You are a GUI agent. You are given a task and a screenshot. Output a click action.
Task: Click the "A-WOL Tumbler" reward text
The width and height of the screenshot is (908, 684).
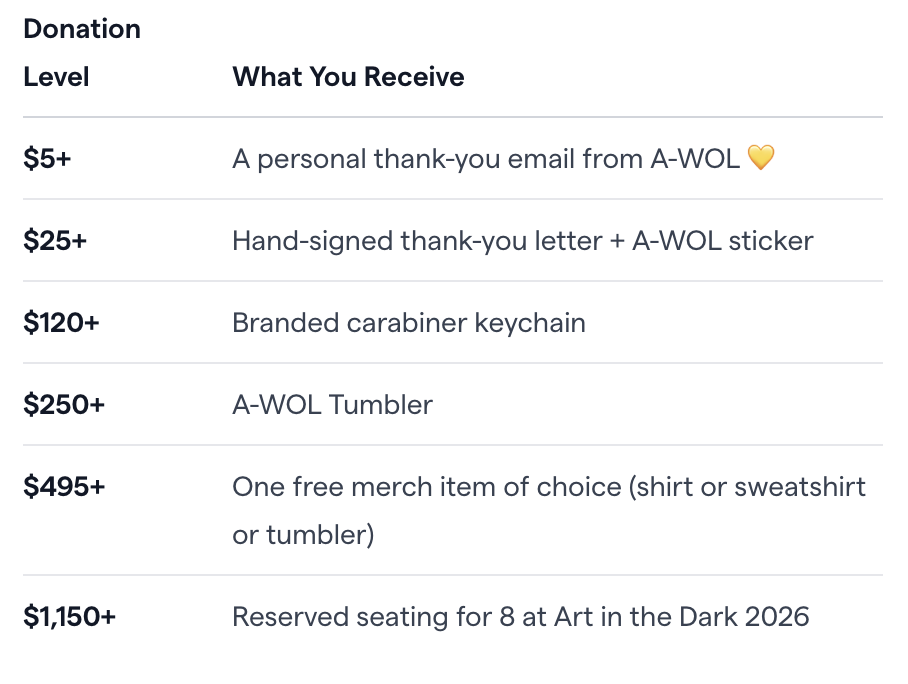coord(332,405)
